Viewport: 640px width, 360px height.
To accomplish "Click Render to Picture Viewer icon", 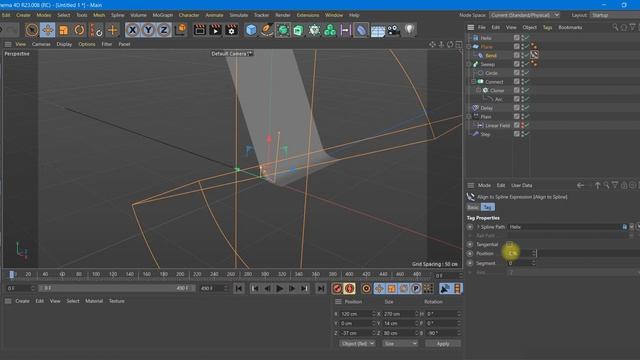I will (x=215, y=30).
